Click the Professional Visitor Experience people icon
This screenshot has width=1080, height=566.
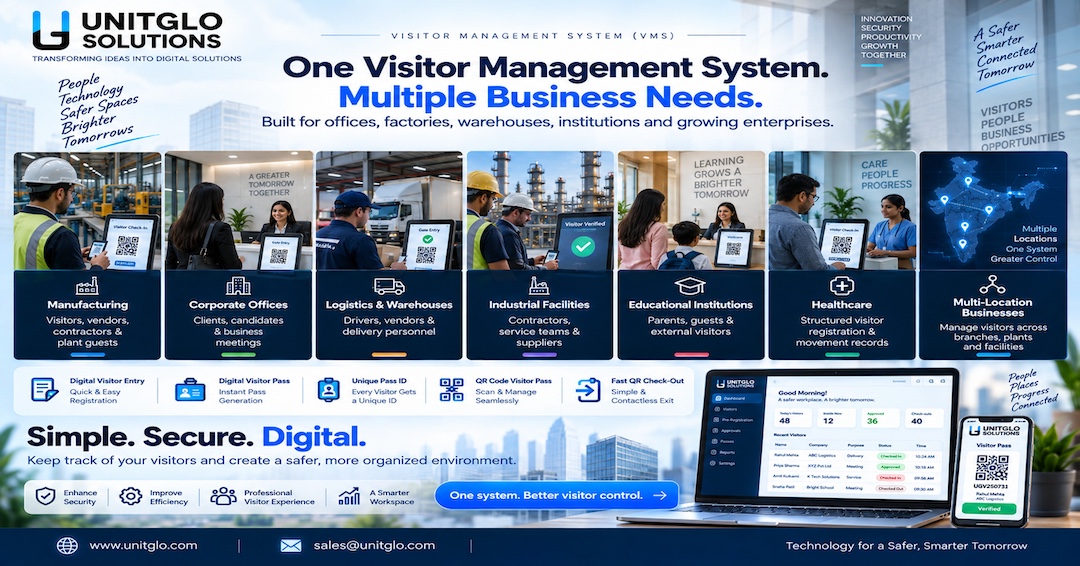click(x=223, y=496)
